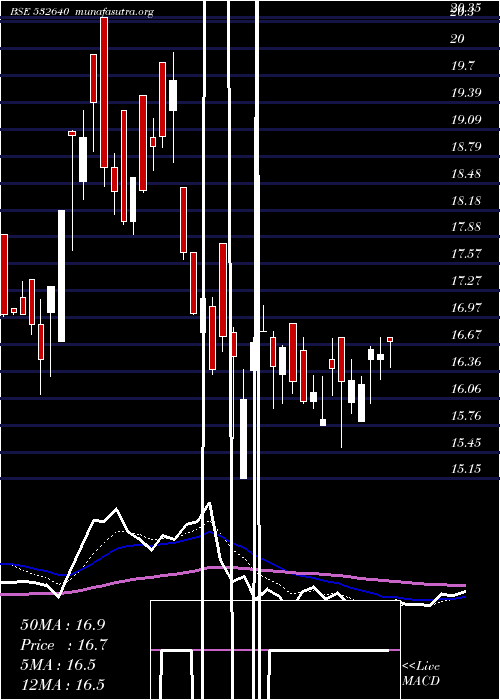Click the BSE 532640 ticker label
The height and width of the screenshot is (700, 500).
click(x=41, y=12)
